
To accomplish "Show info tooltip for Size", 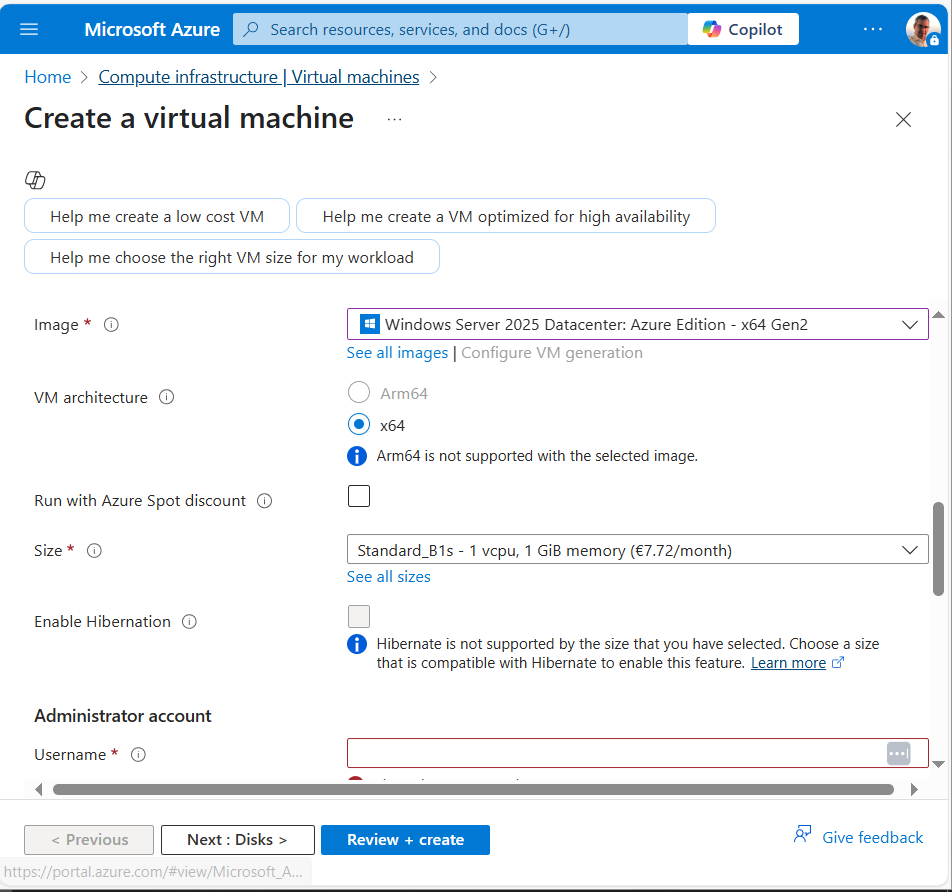I will coord(94,551).
